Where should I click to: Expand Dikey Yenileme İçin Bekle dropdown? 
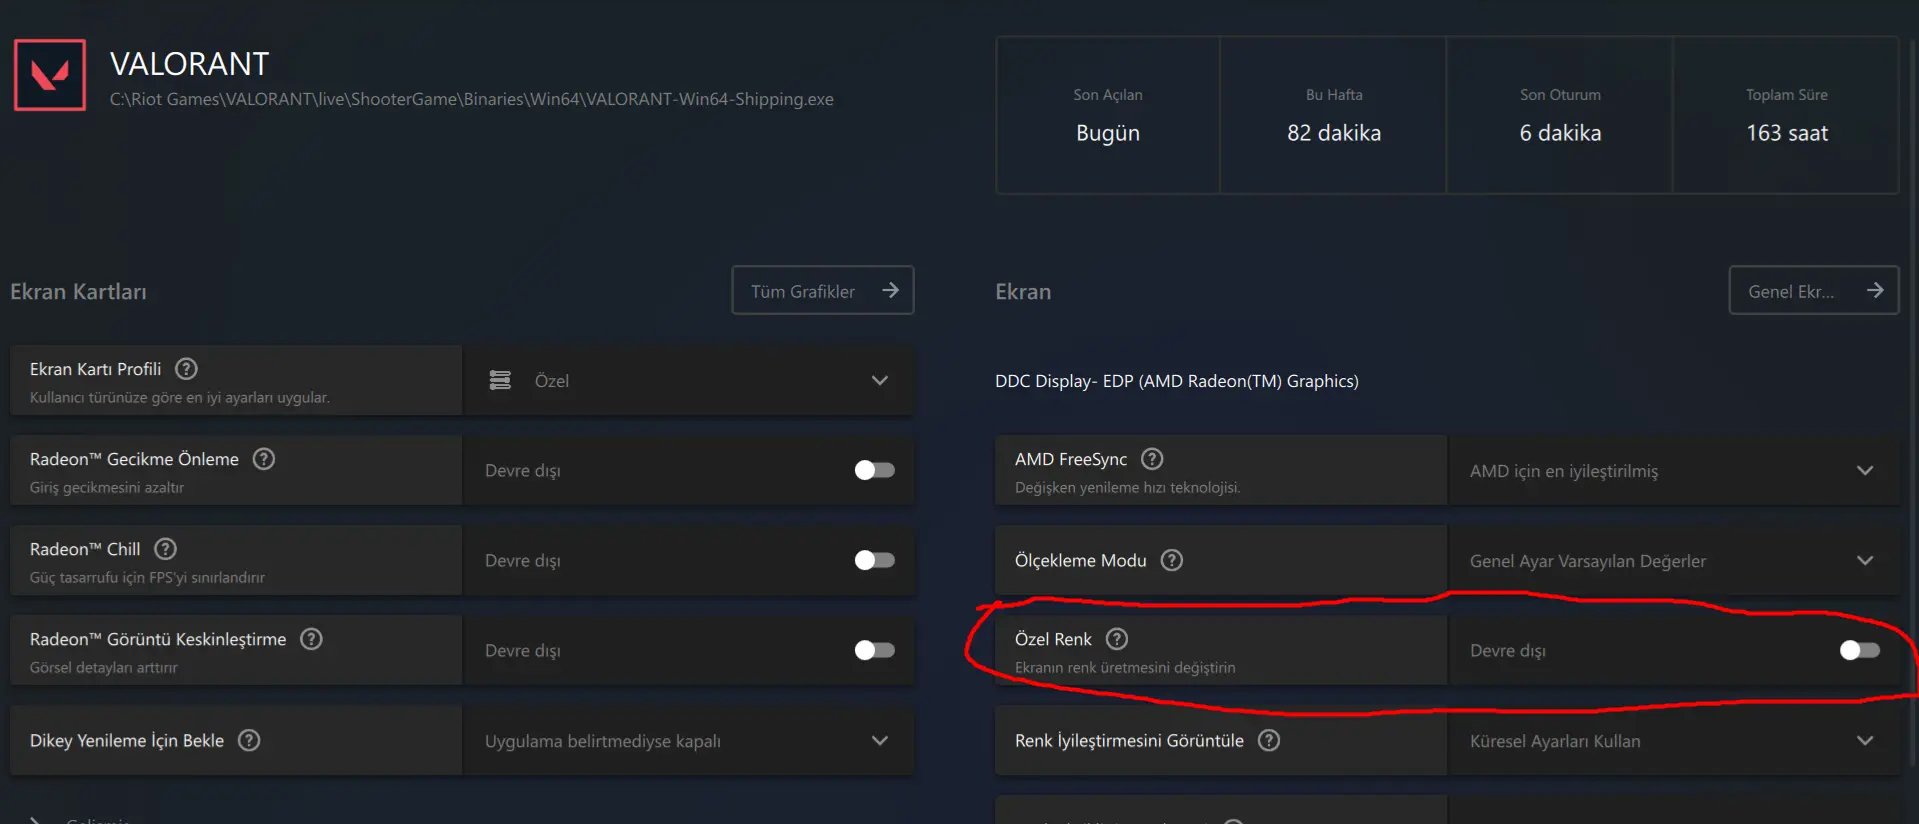coord(689,740)
